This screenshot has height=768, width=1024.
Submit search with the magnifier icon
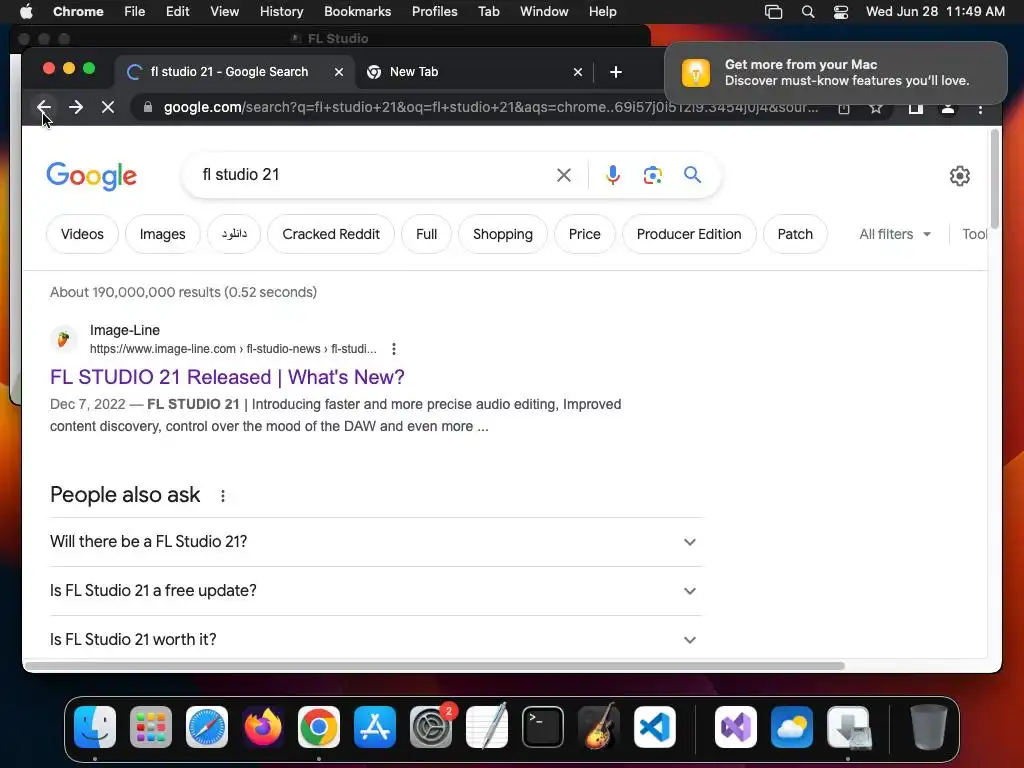[x=692, y=174]
